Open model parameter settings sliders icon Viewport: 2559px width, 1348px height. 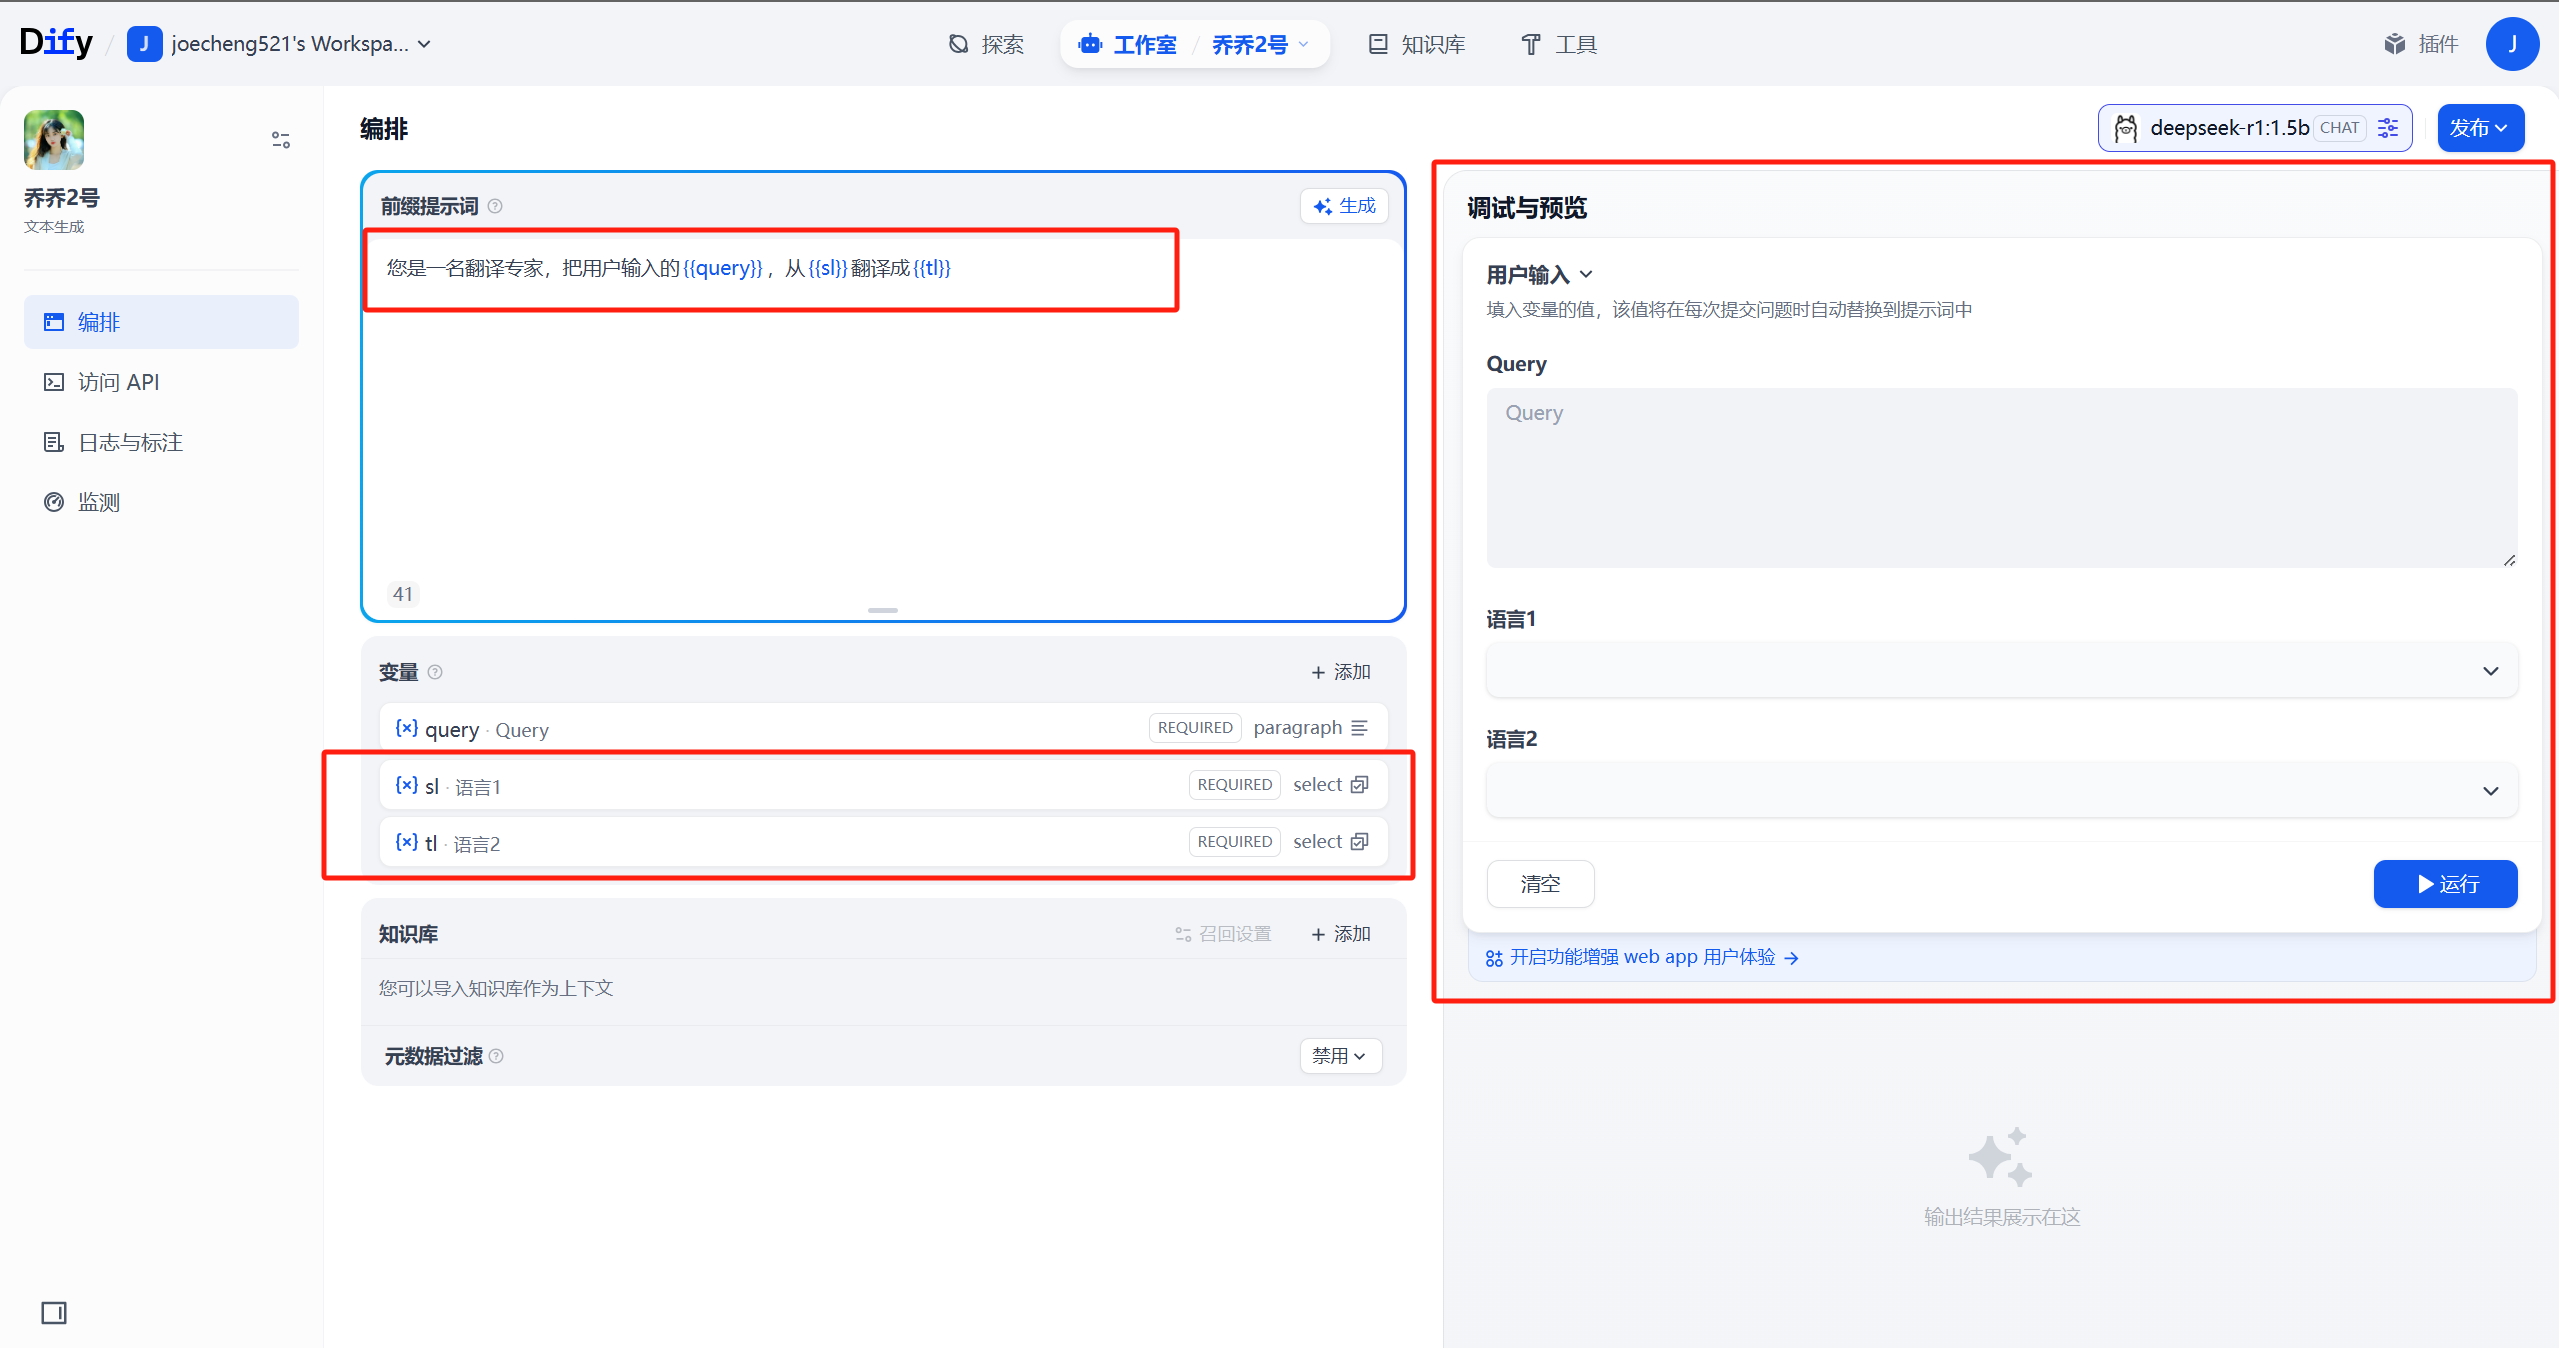tap(2388, 128)
